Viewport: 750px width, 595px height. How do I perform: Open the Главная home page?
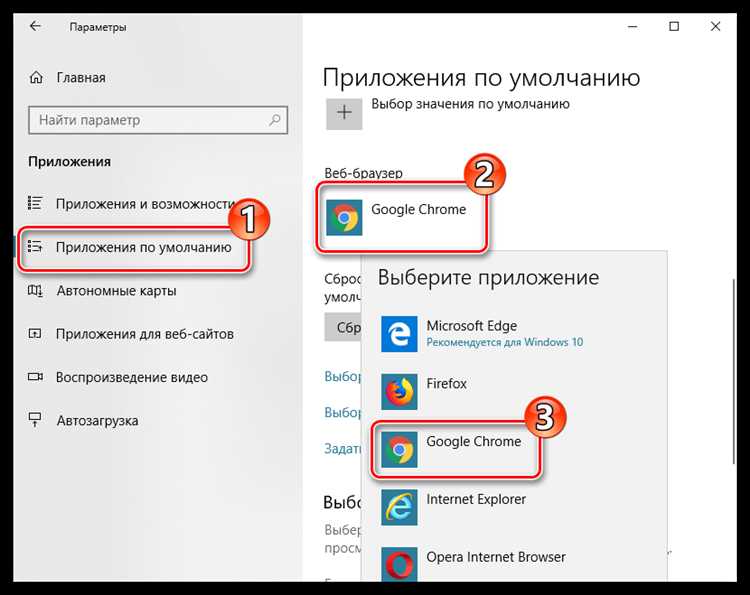tap(67, 77)
